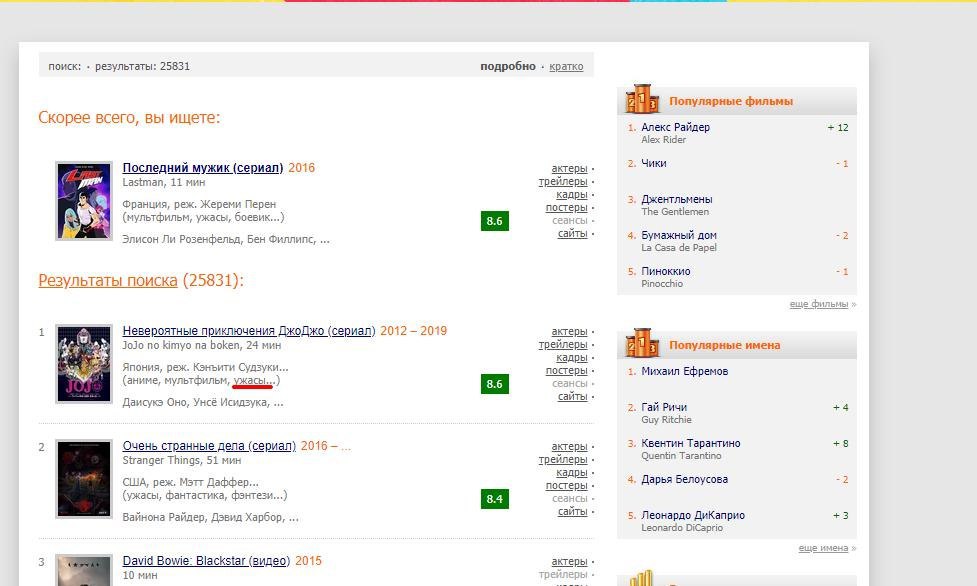Image resolution: width=977 pixels, height=586 pixels.
Task: Open трейлеры for Stranger Things
Action: 563,459
